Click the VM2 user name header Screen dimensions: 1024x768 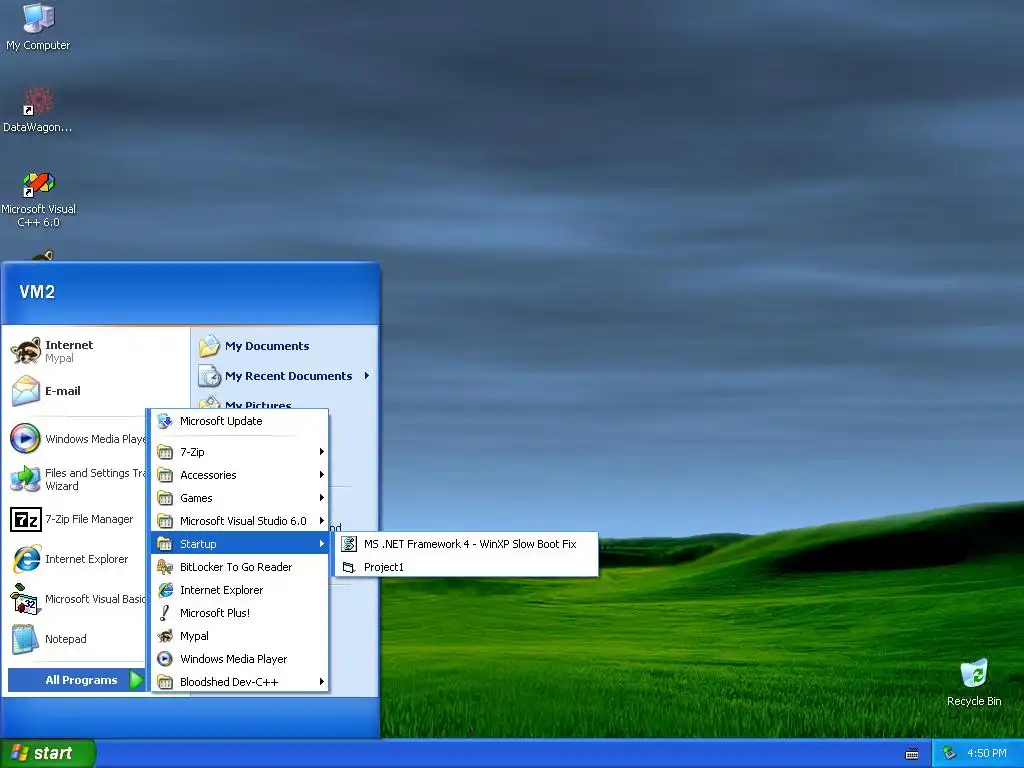tap(37, 292)
